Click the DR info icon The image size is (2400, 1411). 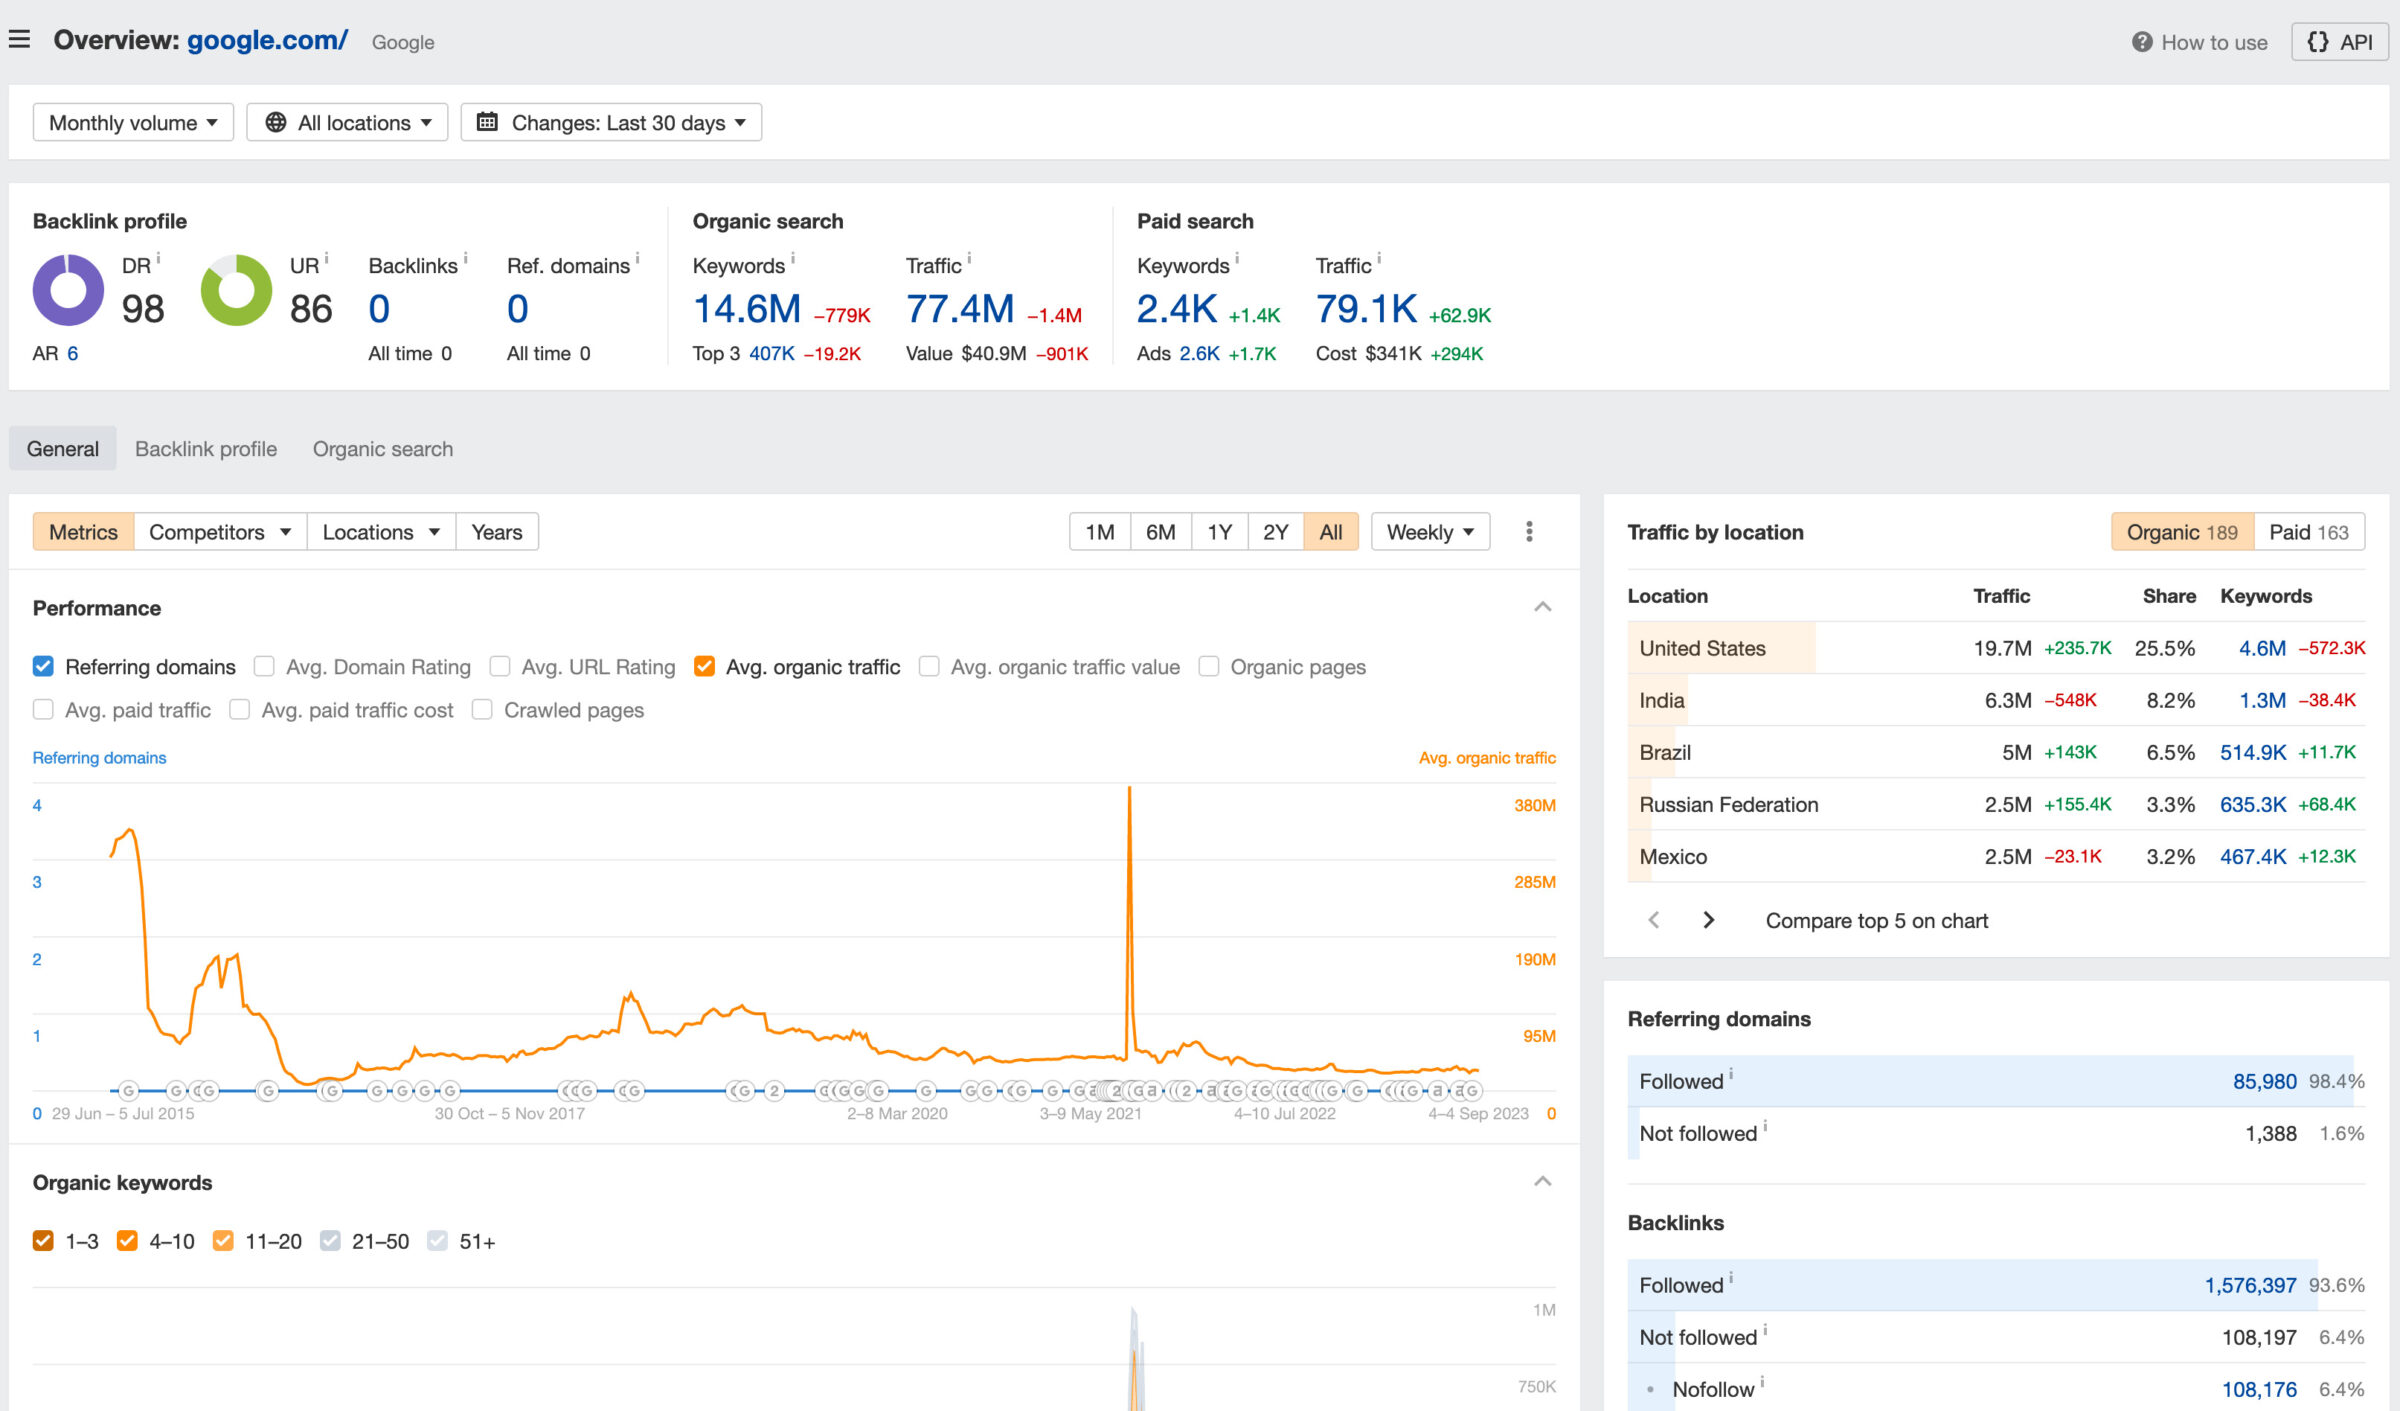point(159,258)
